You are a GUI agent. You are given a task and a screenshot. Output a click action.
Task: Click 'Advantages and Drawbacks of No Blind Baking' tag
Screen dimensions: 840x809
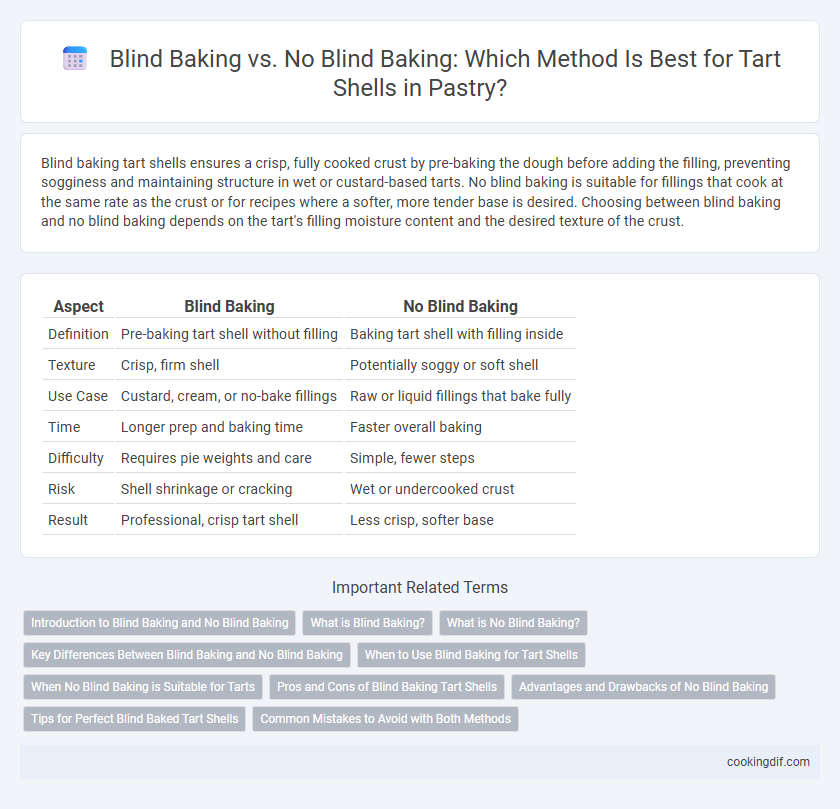643,687
